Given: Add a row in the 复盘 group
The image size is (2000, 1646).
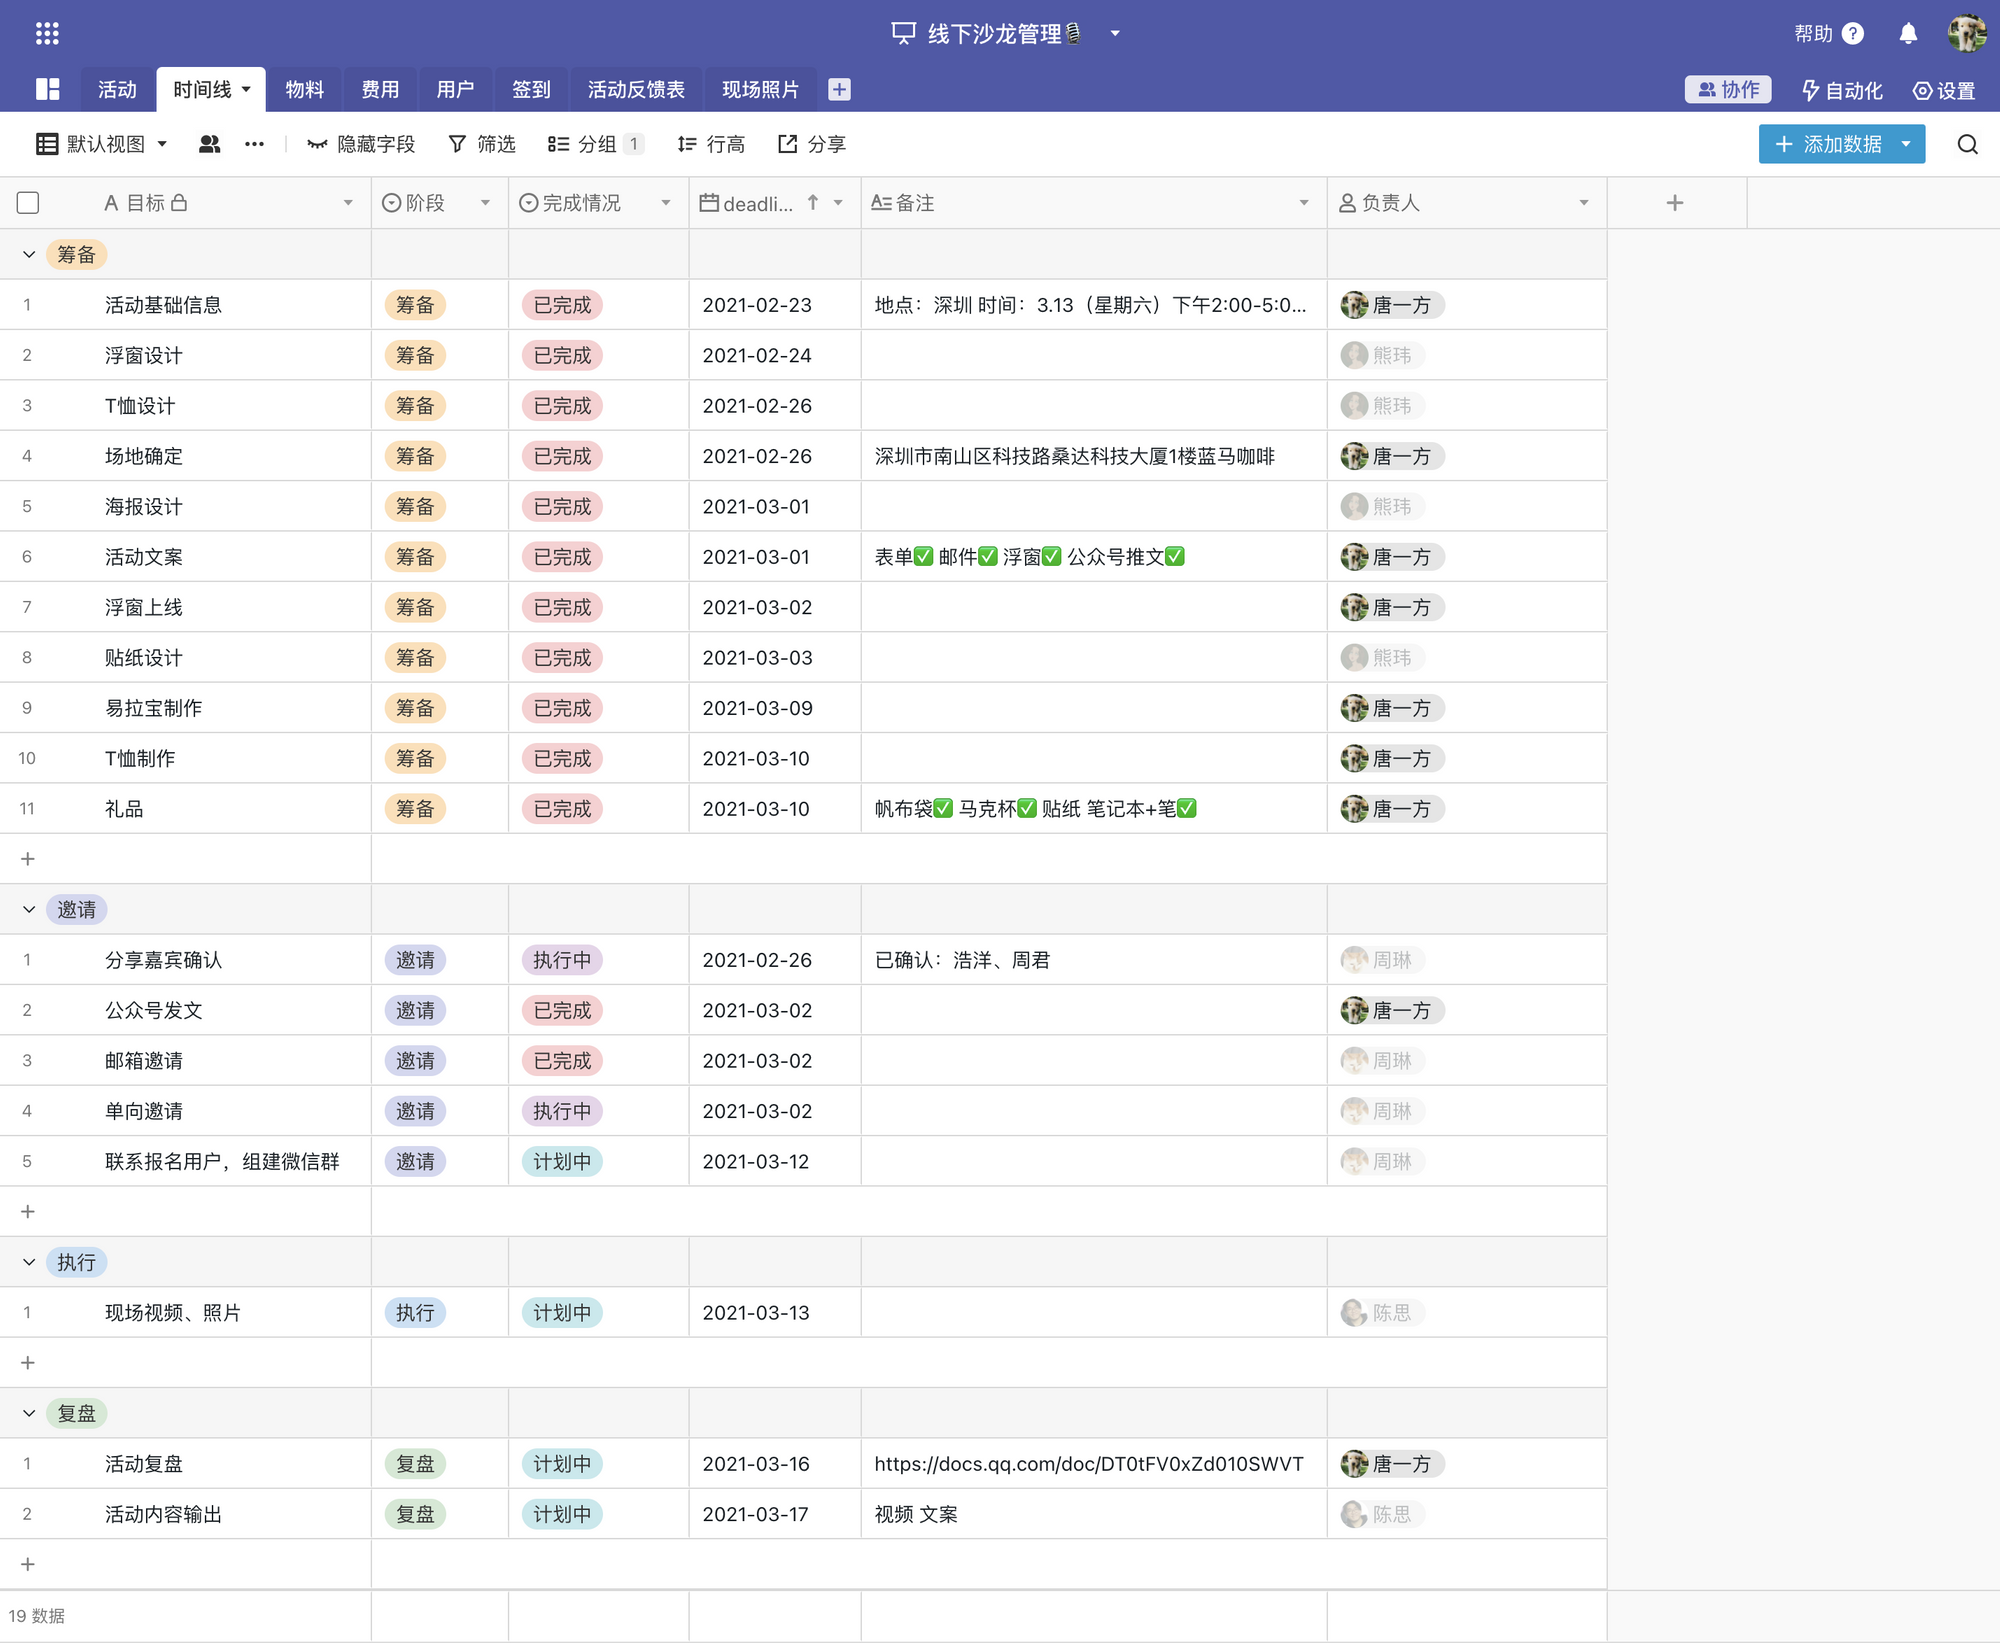Looking at the screenshot, I should click(28, 1563).
